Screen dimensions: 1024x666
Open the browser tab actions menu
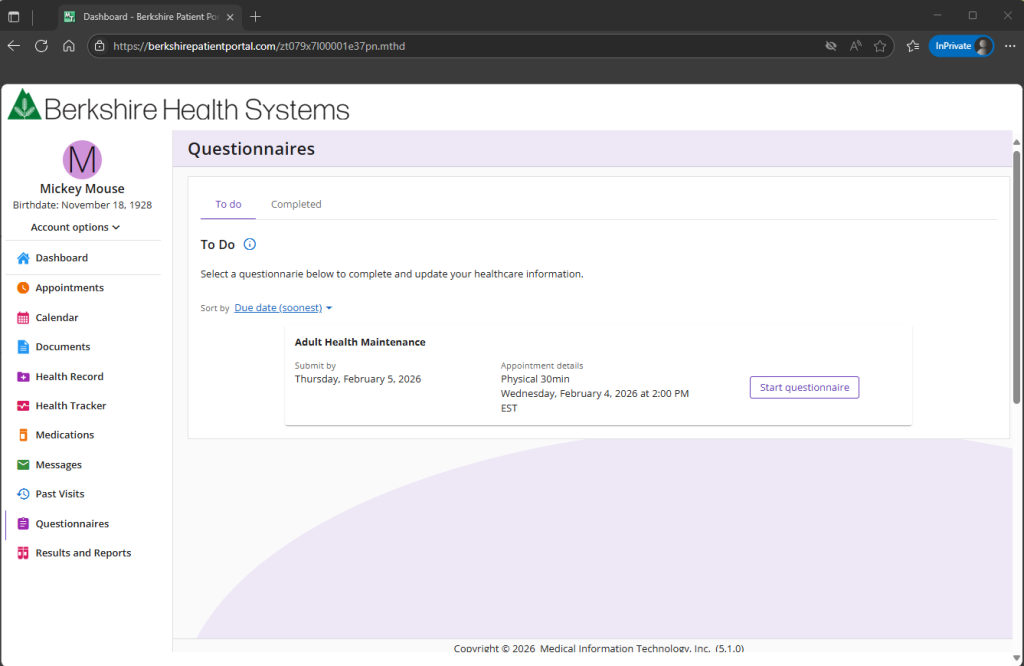14,16
